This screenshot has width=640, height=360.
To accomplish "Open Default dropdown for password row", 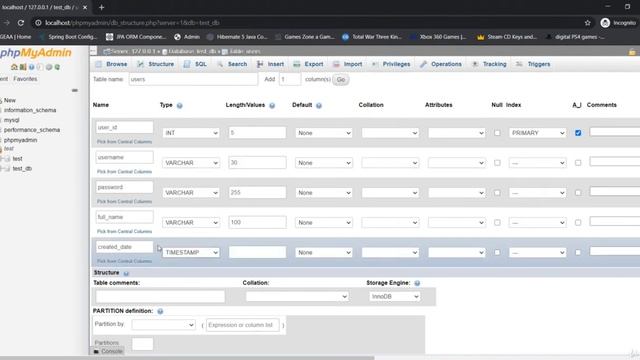I will tap(324, 193).
